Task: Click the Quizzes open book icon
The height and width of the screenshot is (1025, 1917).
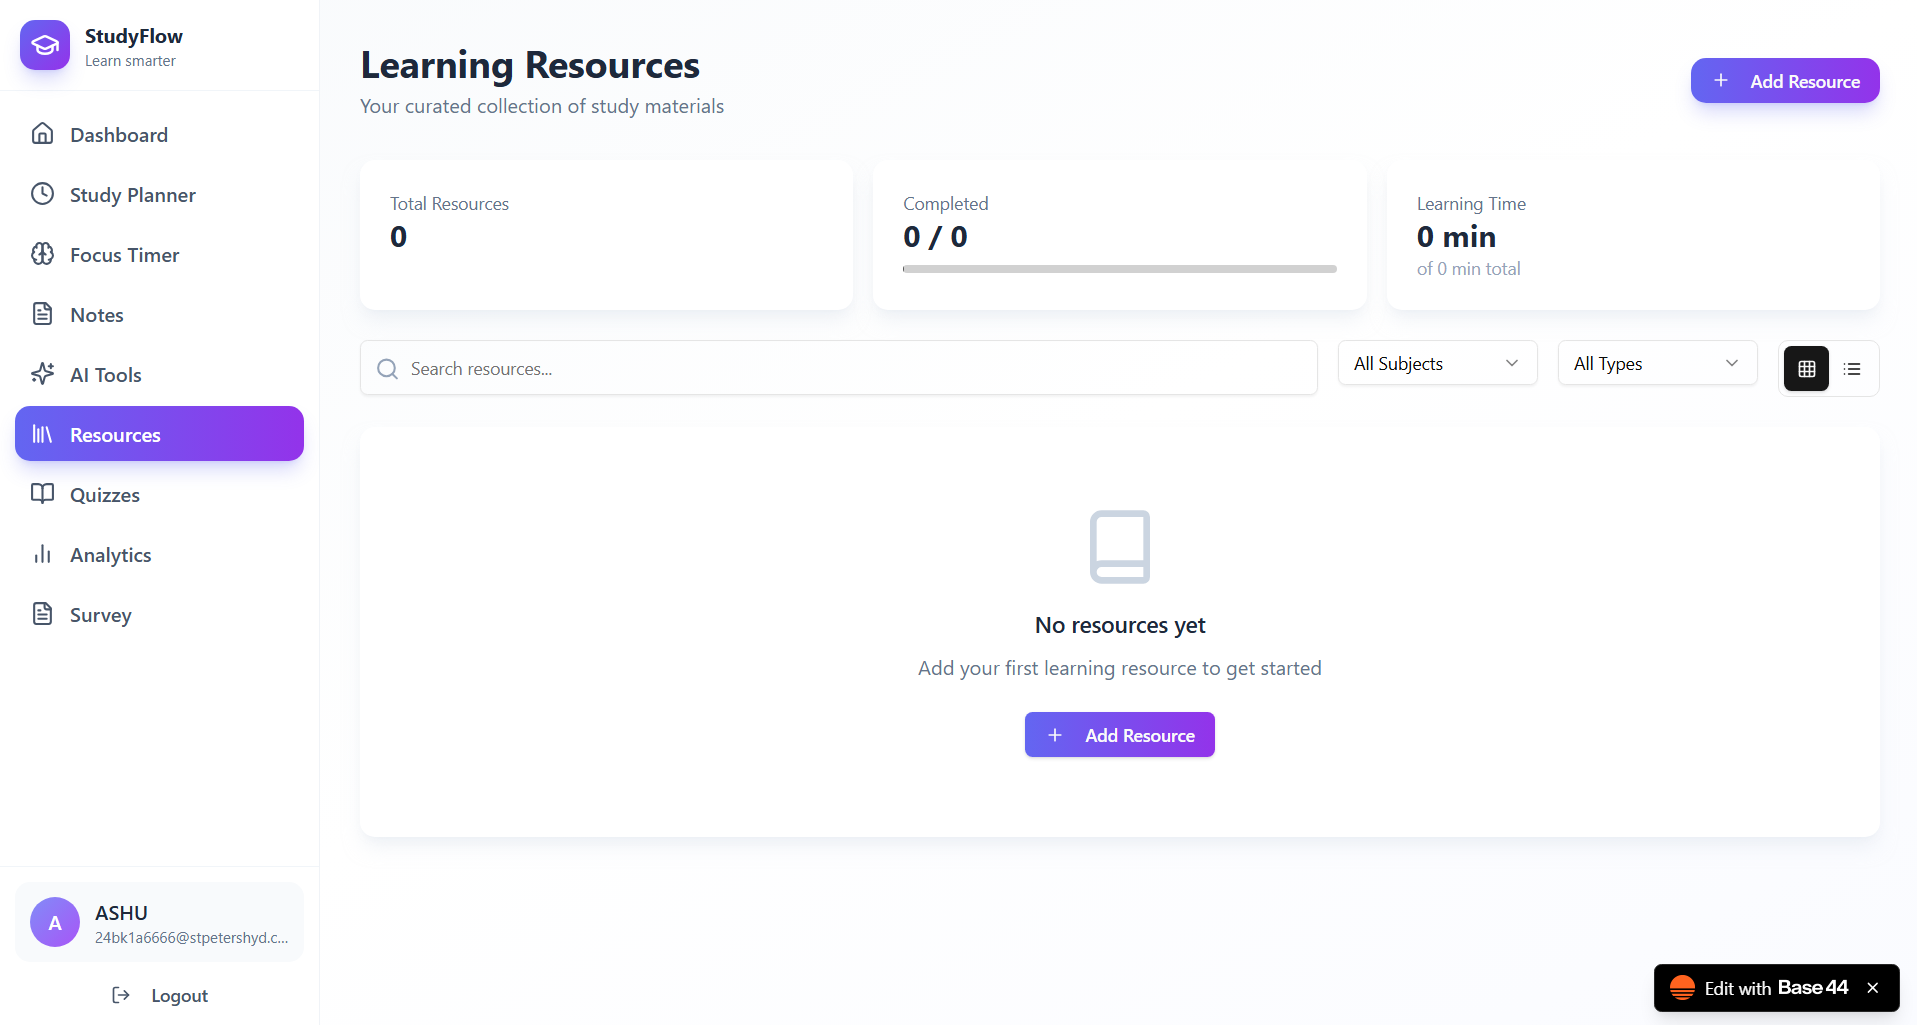Action: pos(42,494)
